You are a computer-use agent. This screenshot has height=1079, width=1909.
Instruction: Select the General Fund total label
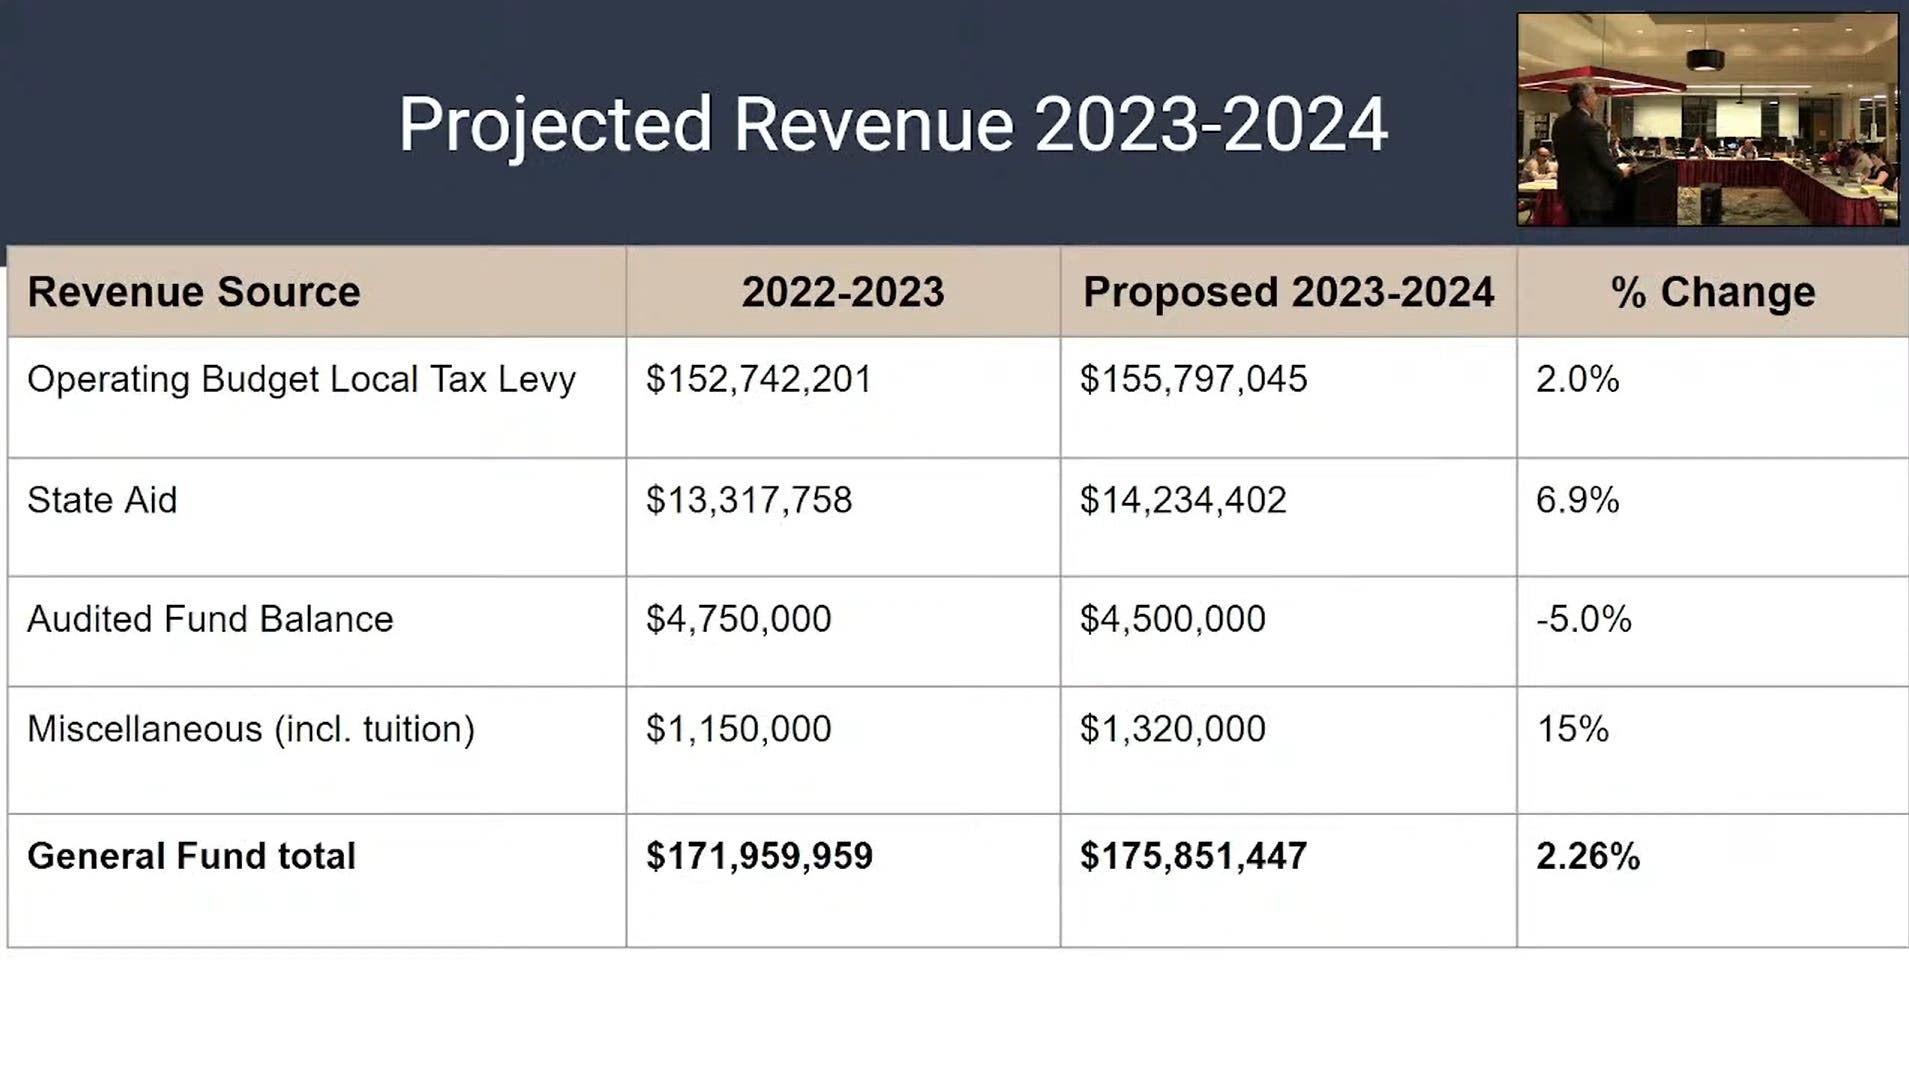pyautogui.click(x=191, y=856)
